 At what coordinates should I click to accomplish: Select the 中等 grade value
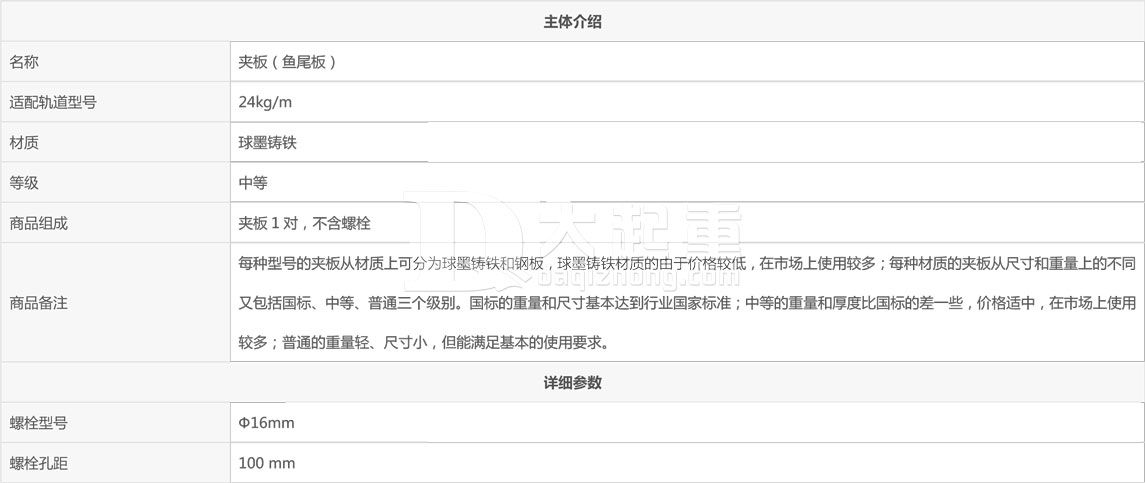(253, 183)
